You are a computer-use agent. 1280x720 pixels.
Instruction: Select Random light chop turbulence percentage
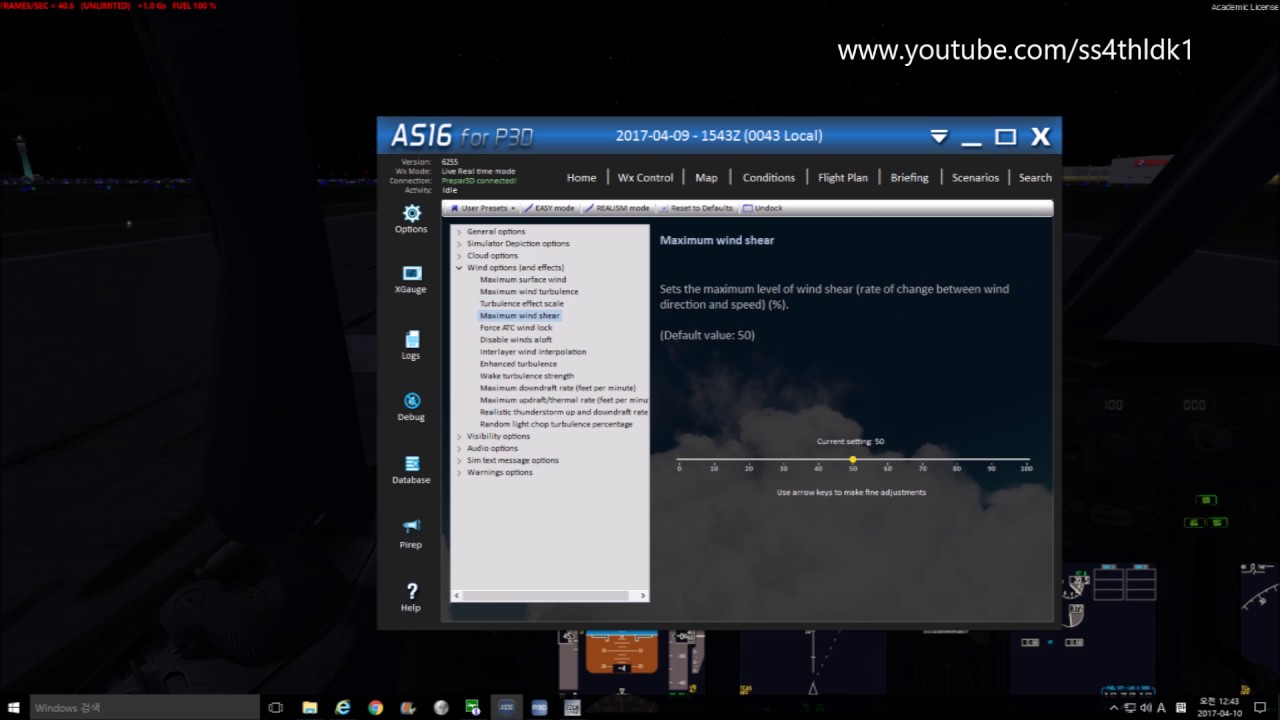(x=555, y=424)
